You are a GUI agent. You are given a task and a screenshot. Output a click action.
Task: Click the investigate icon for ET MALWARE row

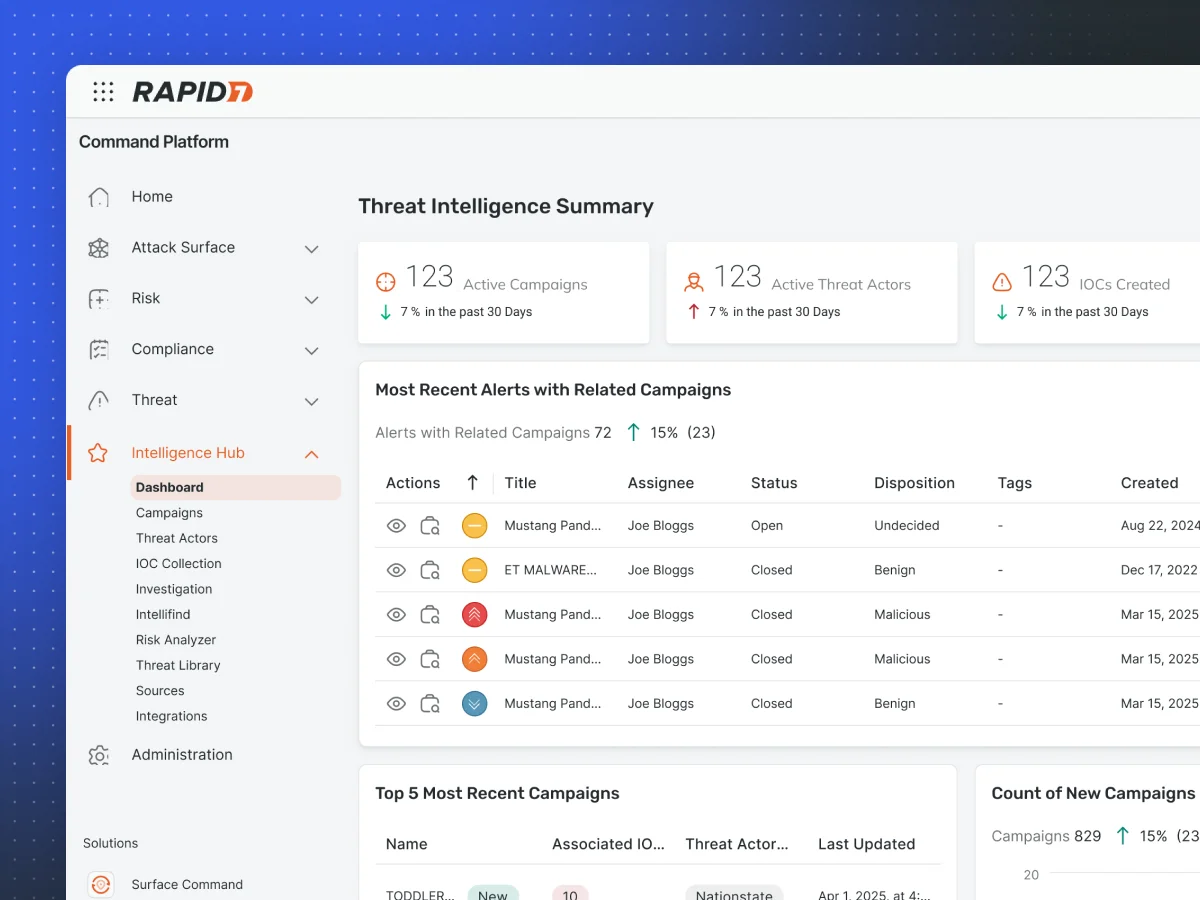430,570
